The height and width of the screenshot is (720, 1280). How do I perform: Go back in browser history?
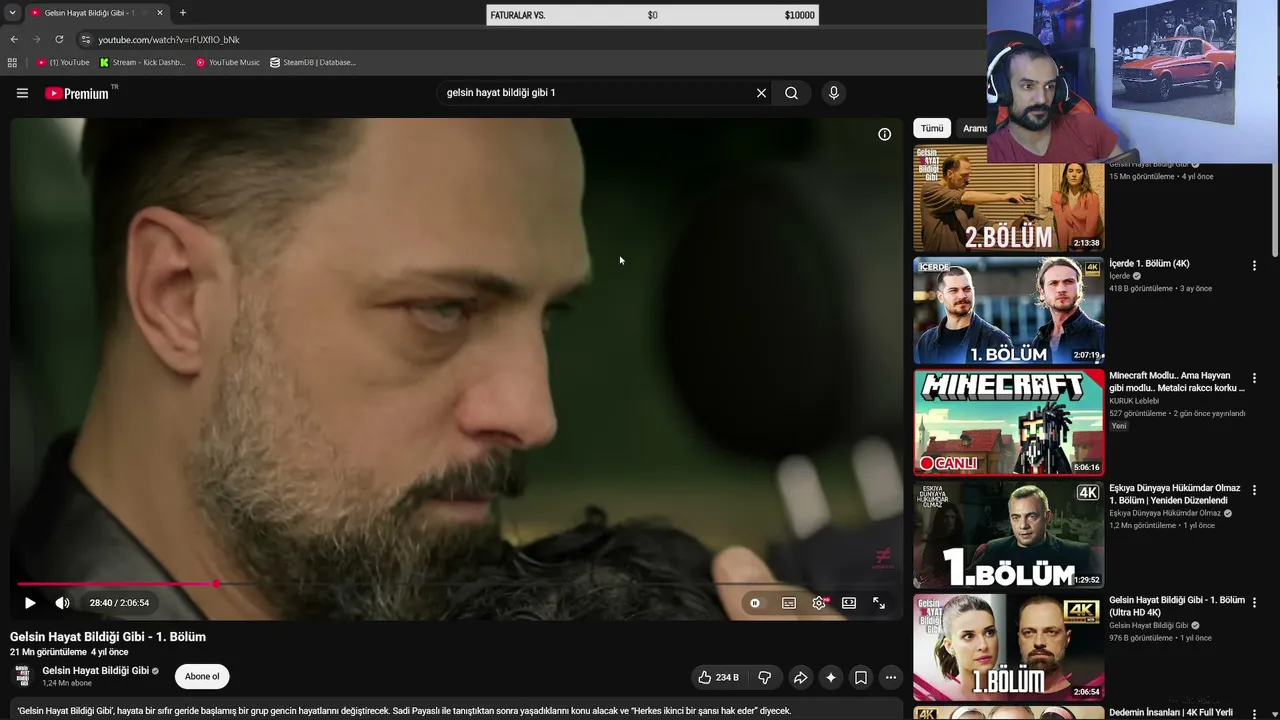pyautogui.click(x=14, y=40)
